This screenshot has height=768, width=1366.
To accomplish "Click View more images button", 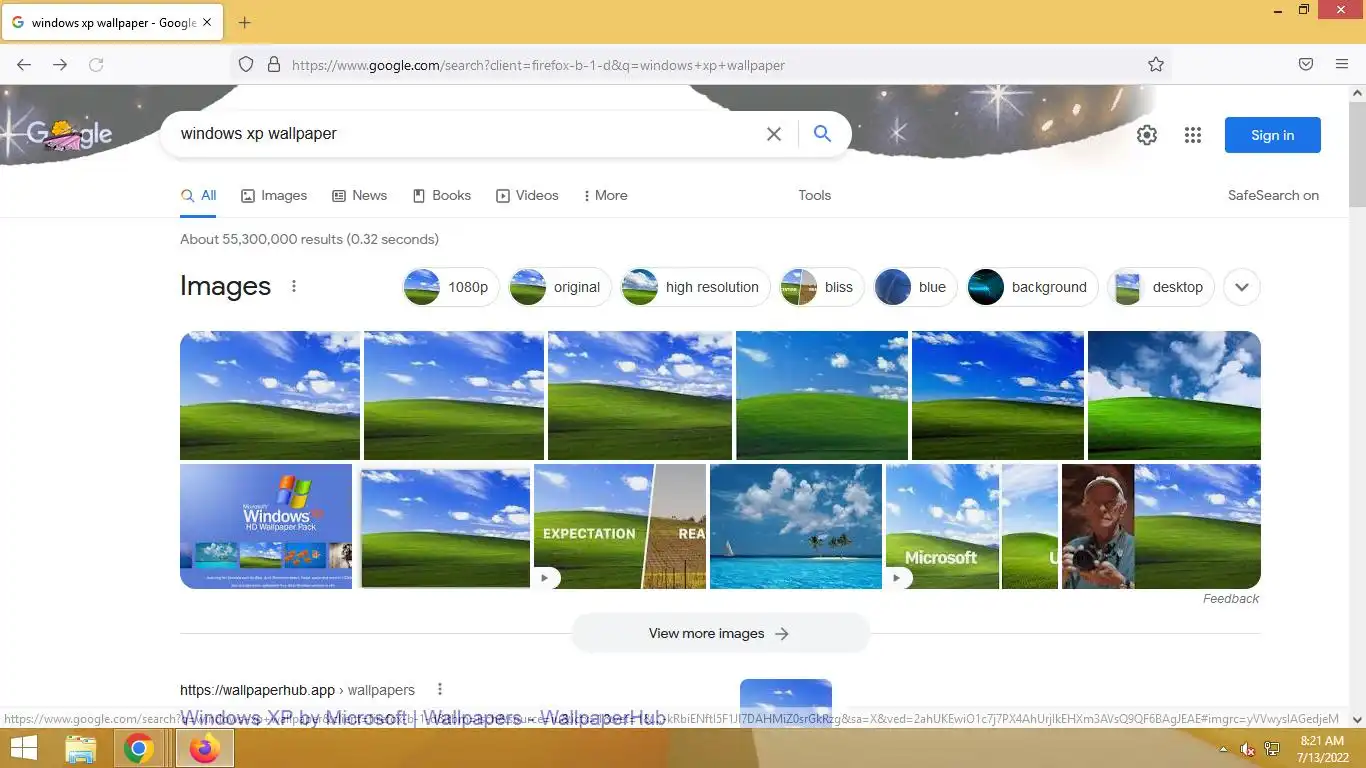I will pos(720,633).
